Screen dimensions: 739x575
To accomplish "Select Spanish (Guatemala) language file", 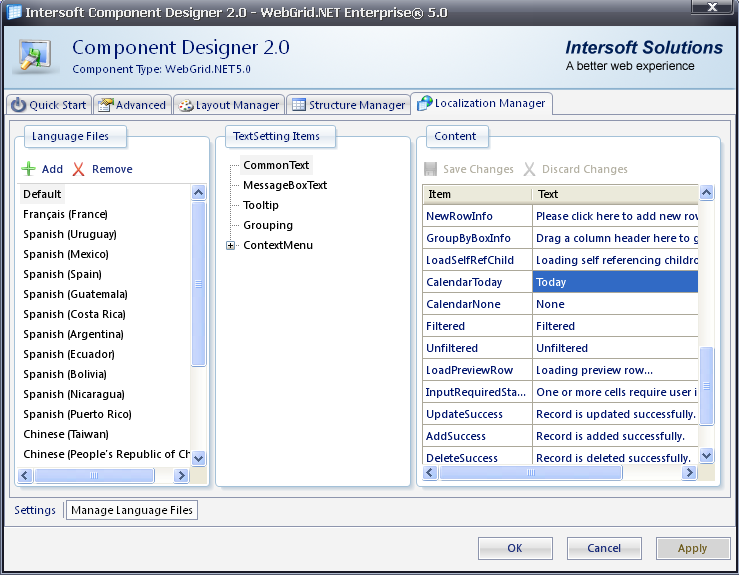I will tap(75, 294).
